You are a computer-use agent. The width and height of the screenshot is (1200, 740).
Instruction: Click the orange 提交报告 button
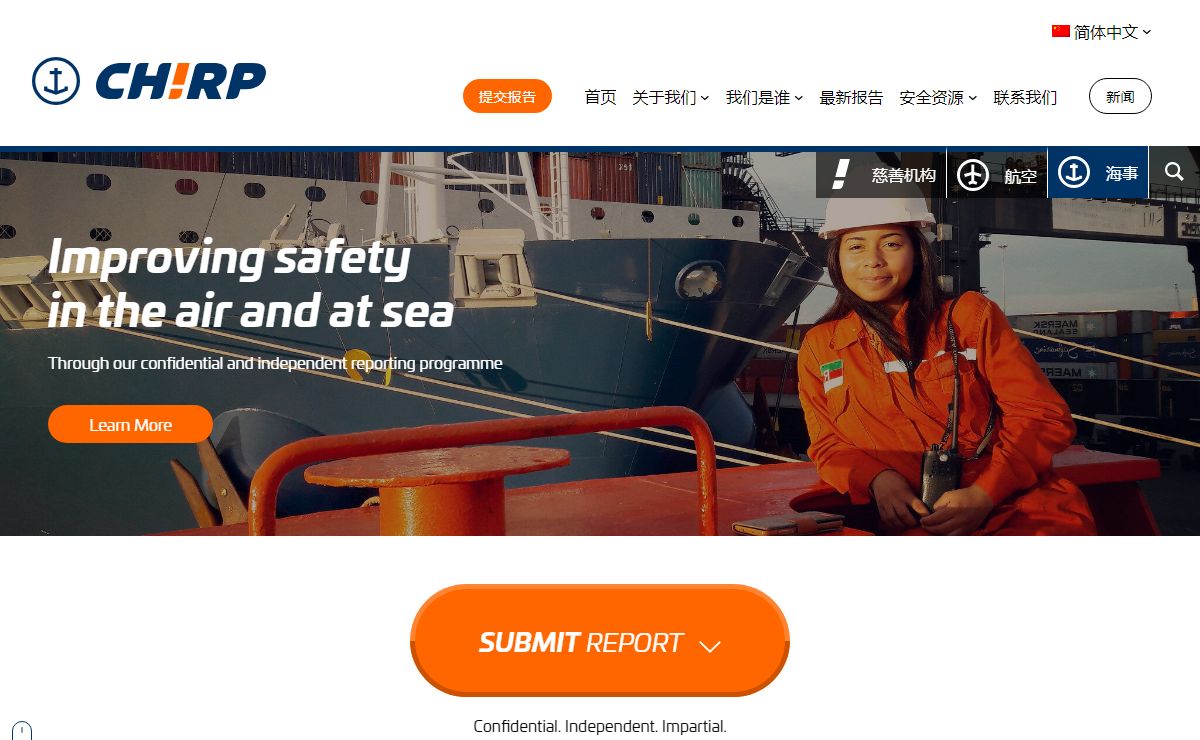pos(507,96)
